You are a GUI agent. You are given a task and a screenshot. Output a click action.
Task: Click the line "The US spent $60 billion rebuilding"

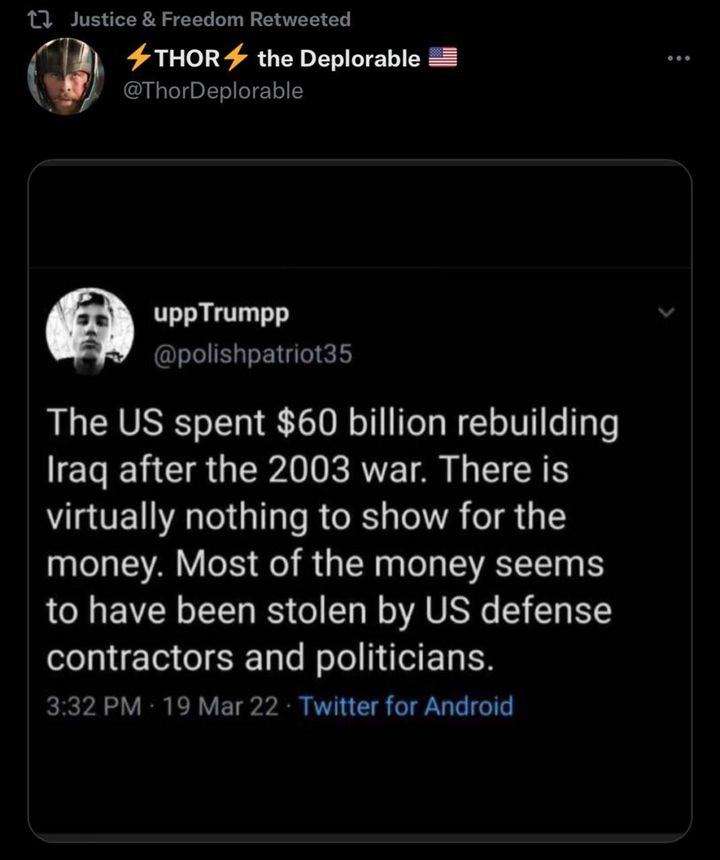pyautogui.click(x=333, y=424)
